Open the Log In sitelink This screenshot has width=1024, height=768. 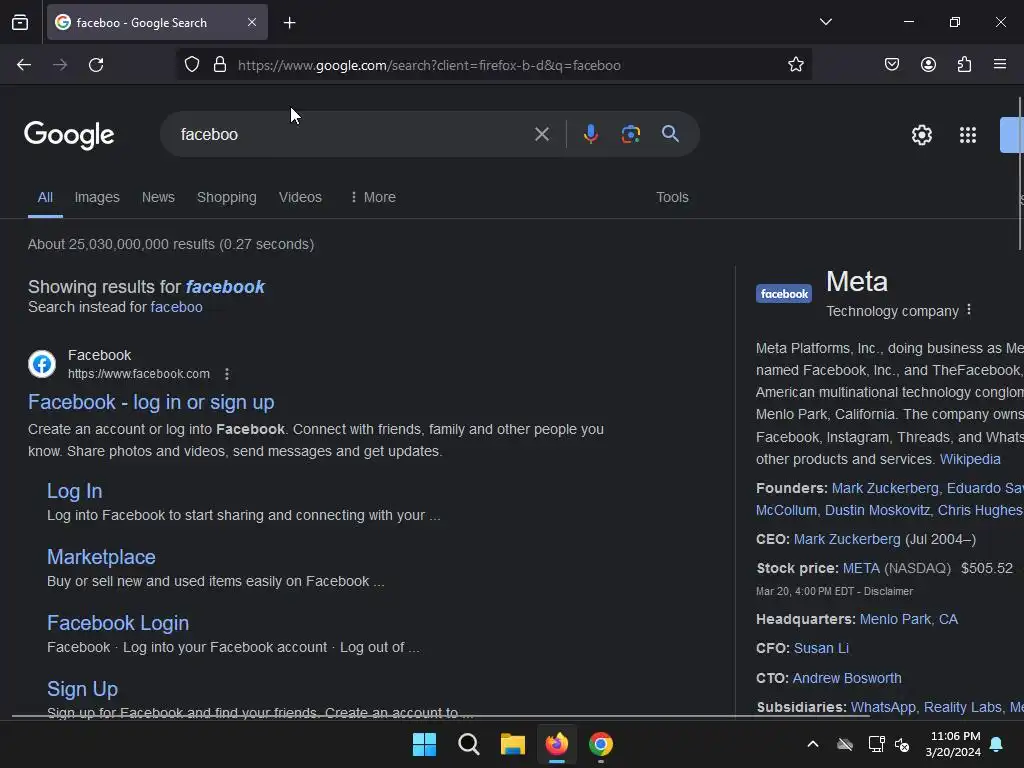(x=74, y=491)
